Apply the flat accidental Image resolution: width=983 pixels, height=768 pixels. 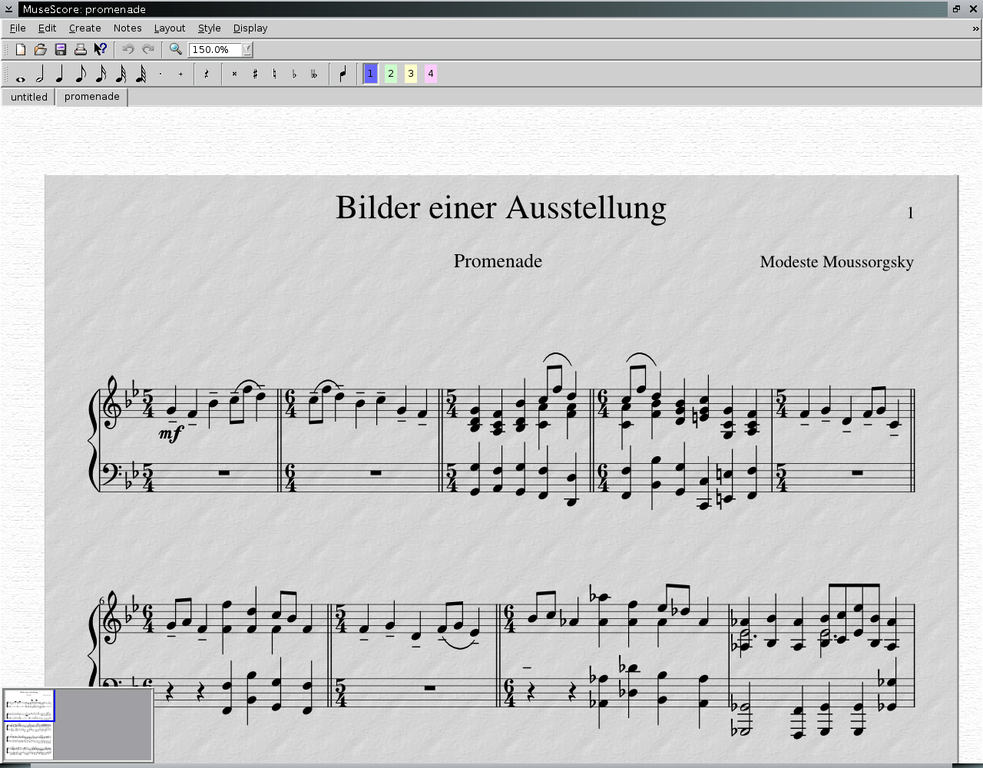[x=294, y=74]
